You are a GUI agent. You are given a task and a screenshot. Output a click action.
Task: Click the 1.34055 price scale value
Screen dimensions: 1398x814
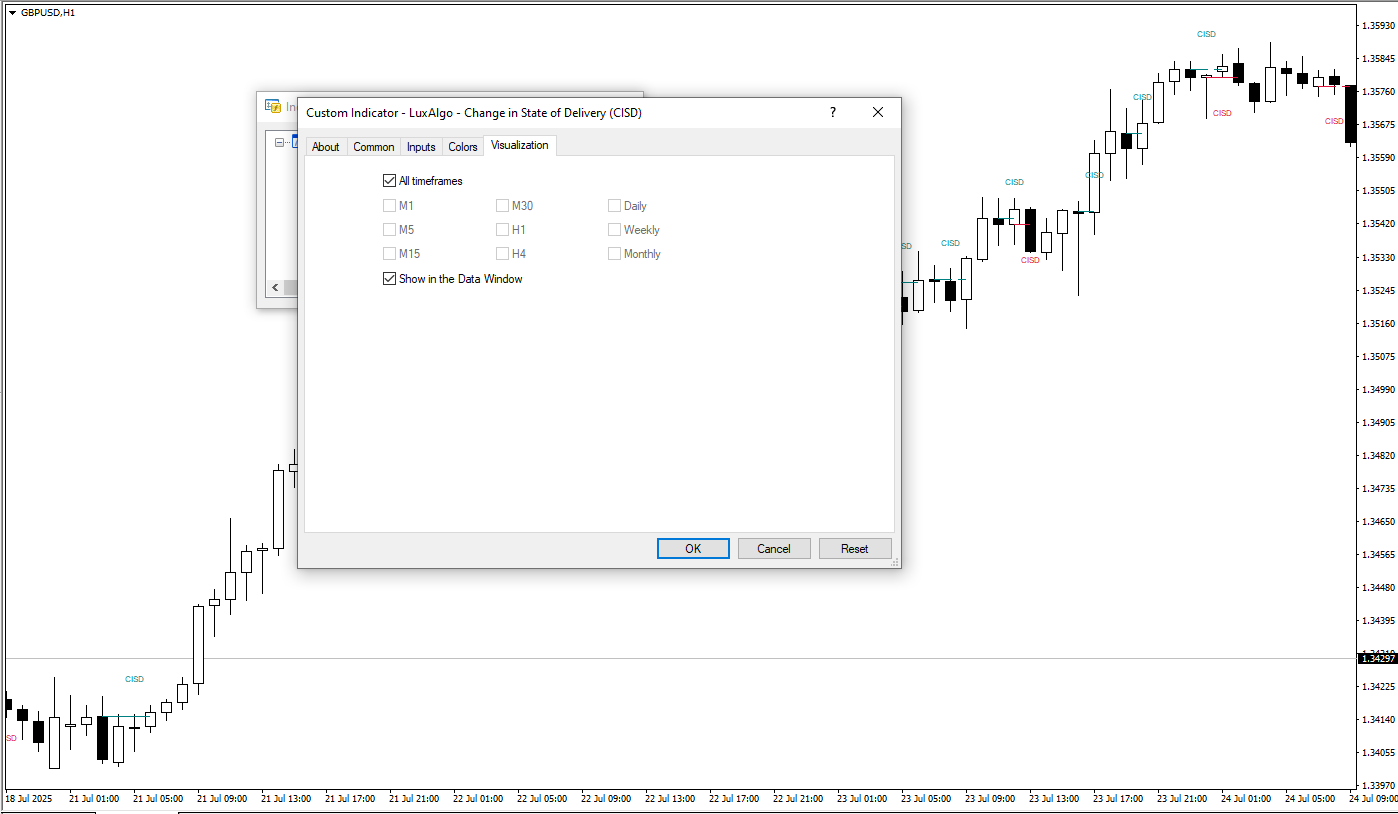[1378, 753]
